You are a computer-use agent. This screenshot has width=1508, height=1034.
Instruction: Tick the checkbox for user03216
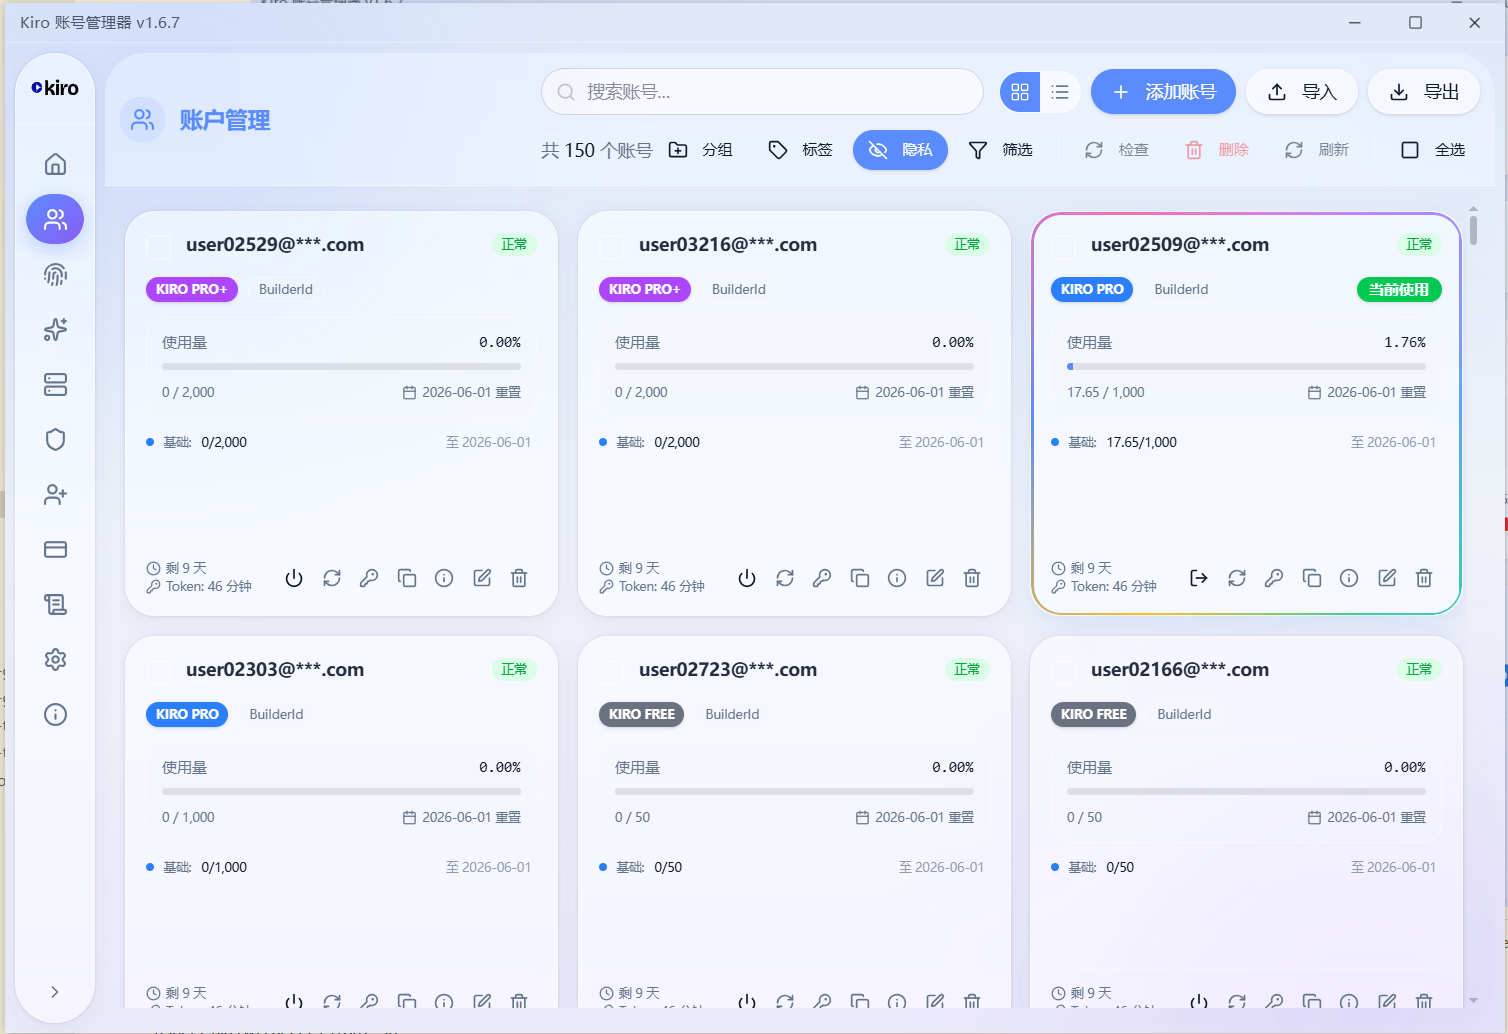(611, 246)
